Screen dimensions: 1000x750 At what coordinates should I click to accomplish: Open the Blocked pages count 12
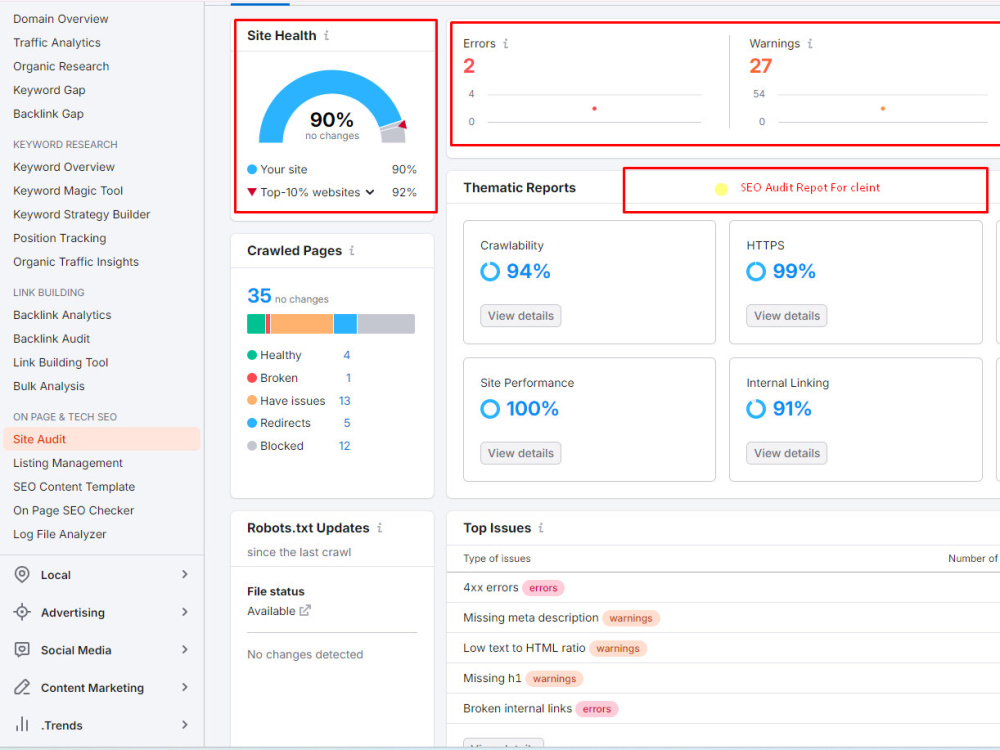344,446
